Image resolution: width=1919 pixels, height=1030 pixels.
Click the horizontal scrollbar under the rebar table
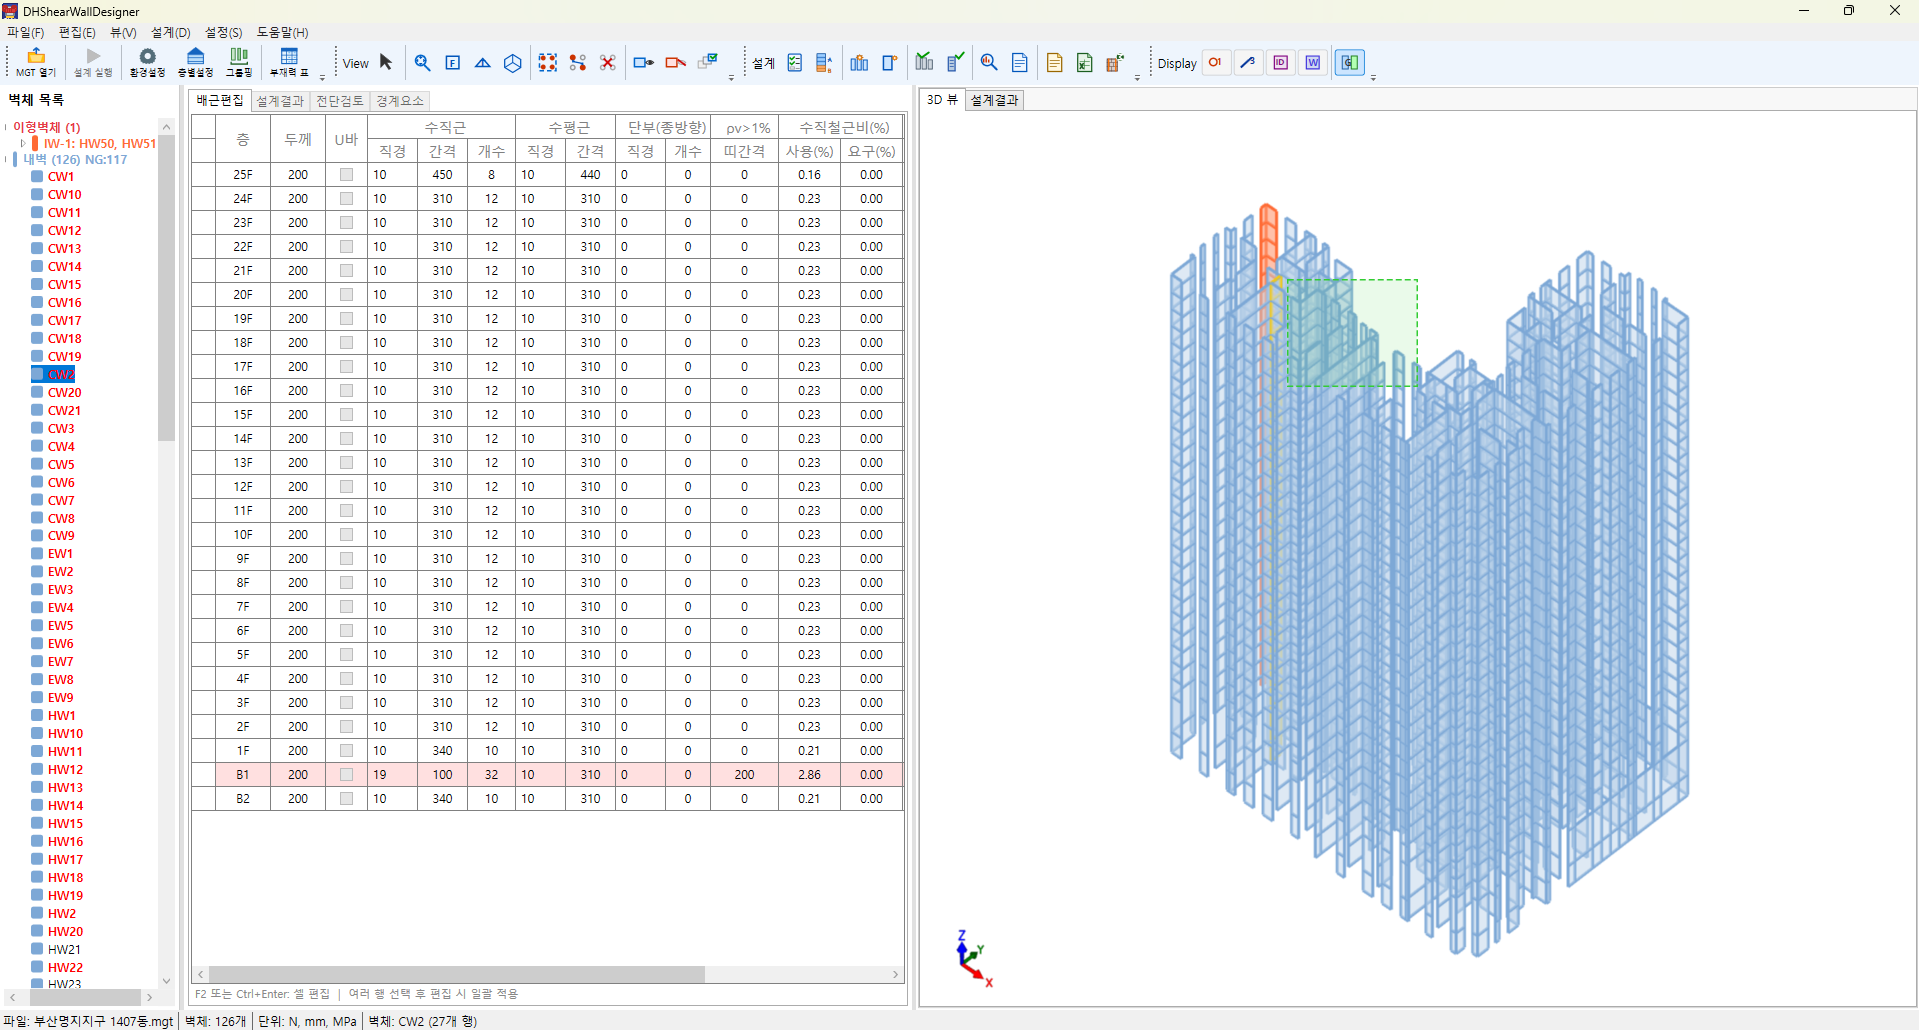click(x=456, y=974)
